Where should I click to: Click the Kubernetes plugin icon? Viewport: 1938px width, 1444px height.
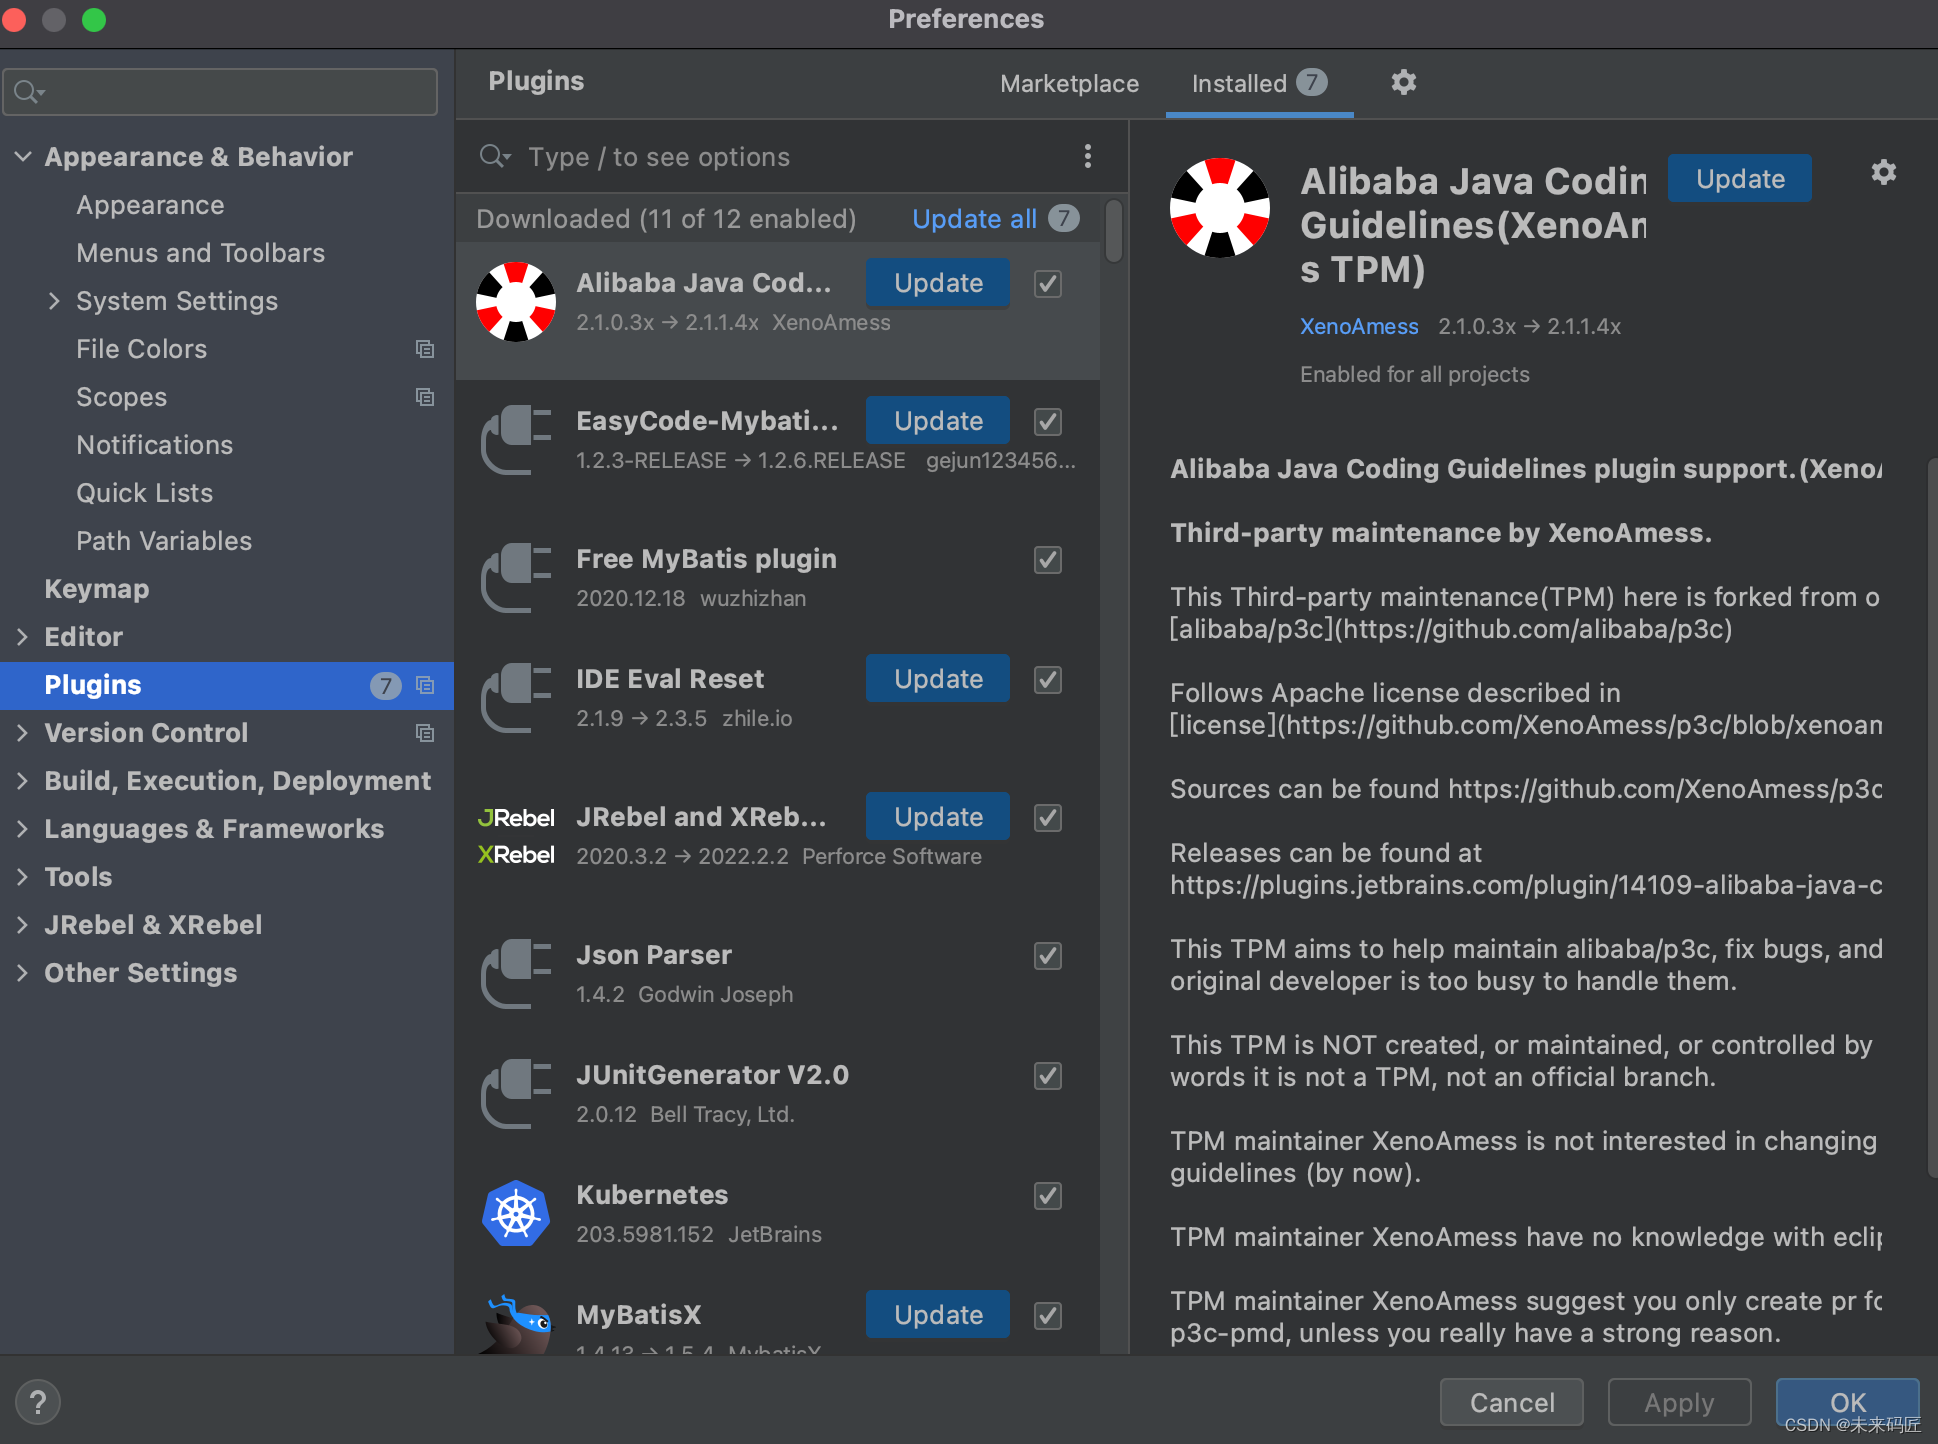(516, 1213)
